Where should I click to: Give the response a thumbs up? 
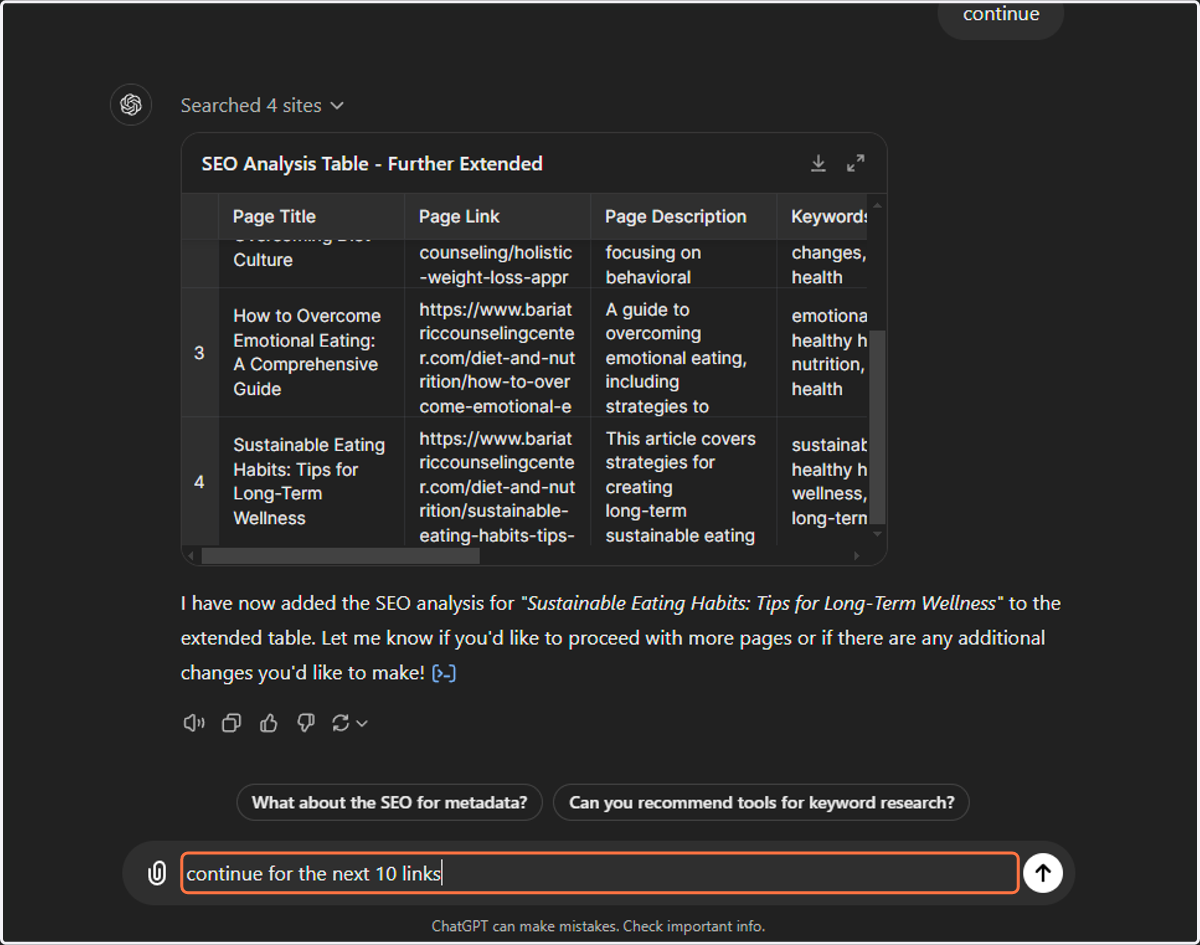268,723
